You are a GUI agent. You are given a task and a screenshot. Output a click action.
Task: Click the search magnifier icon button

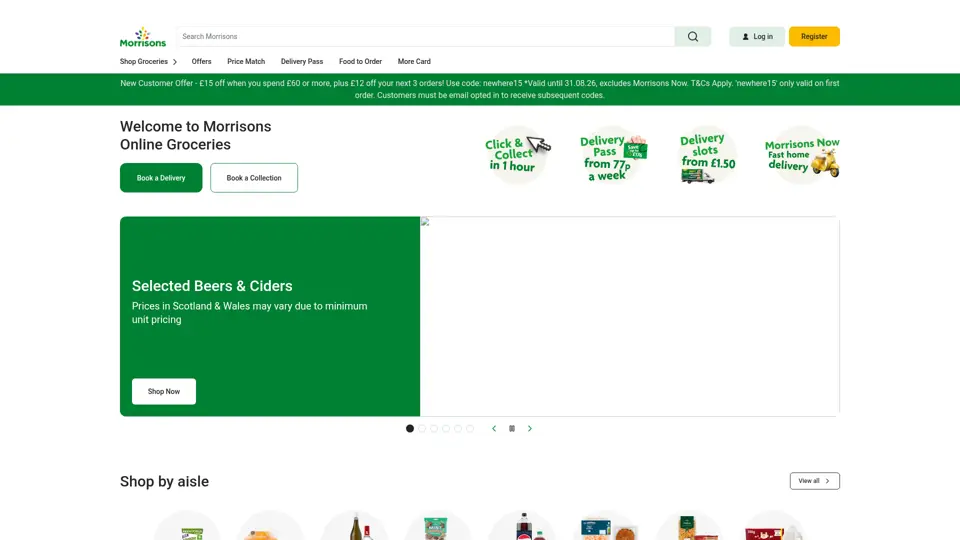tap(692, 37)
